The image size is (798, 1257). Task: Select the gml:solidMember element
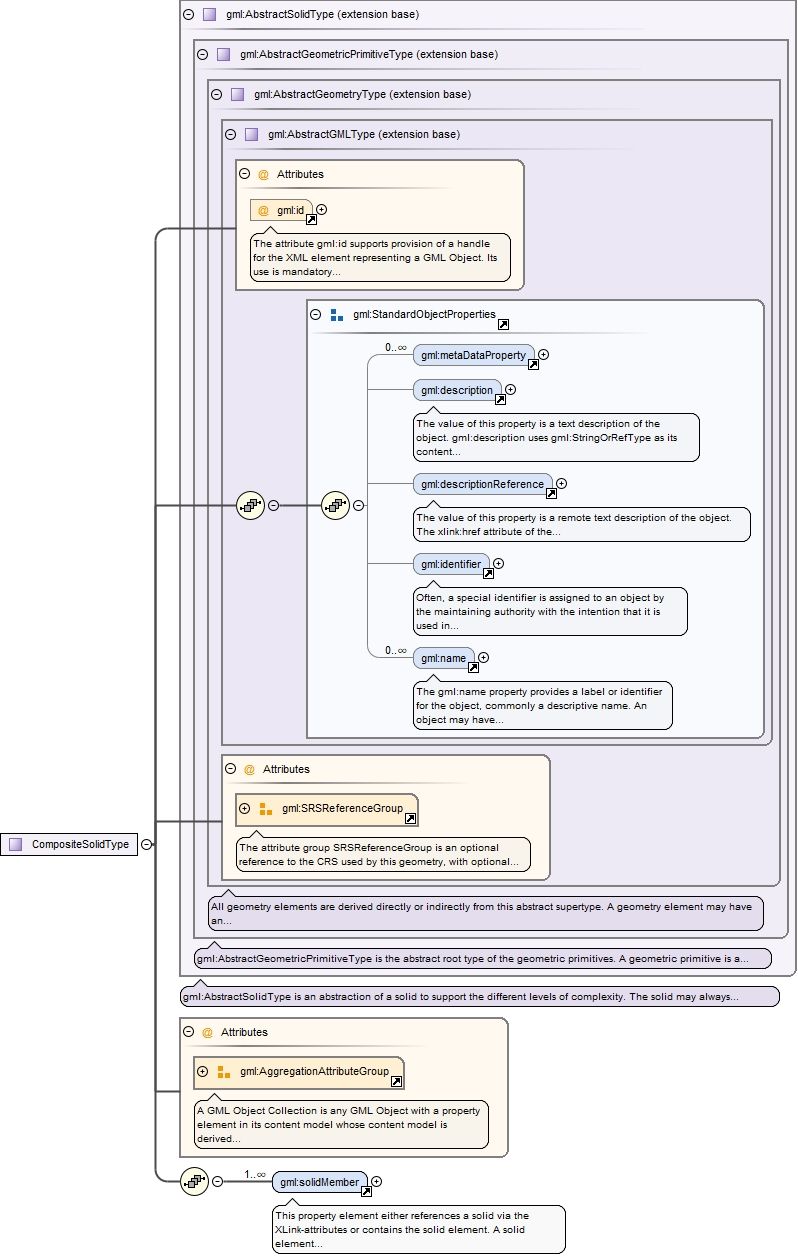click(320, 1182)
